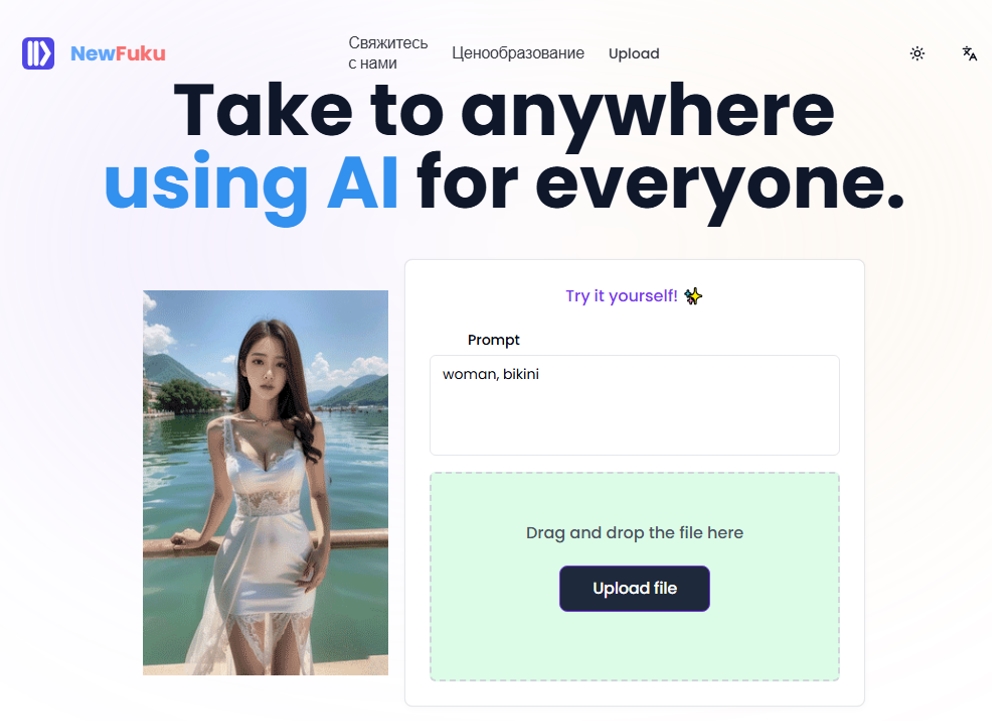
Task: Open the Свяжитесь с нами menu item
Action: (x=388, y=53)
